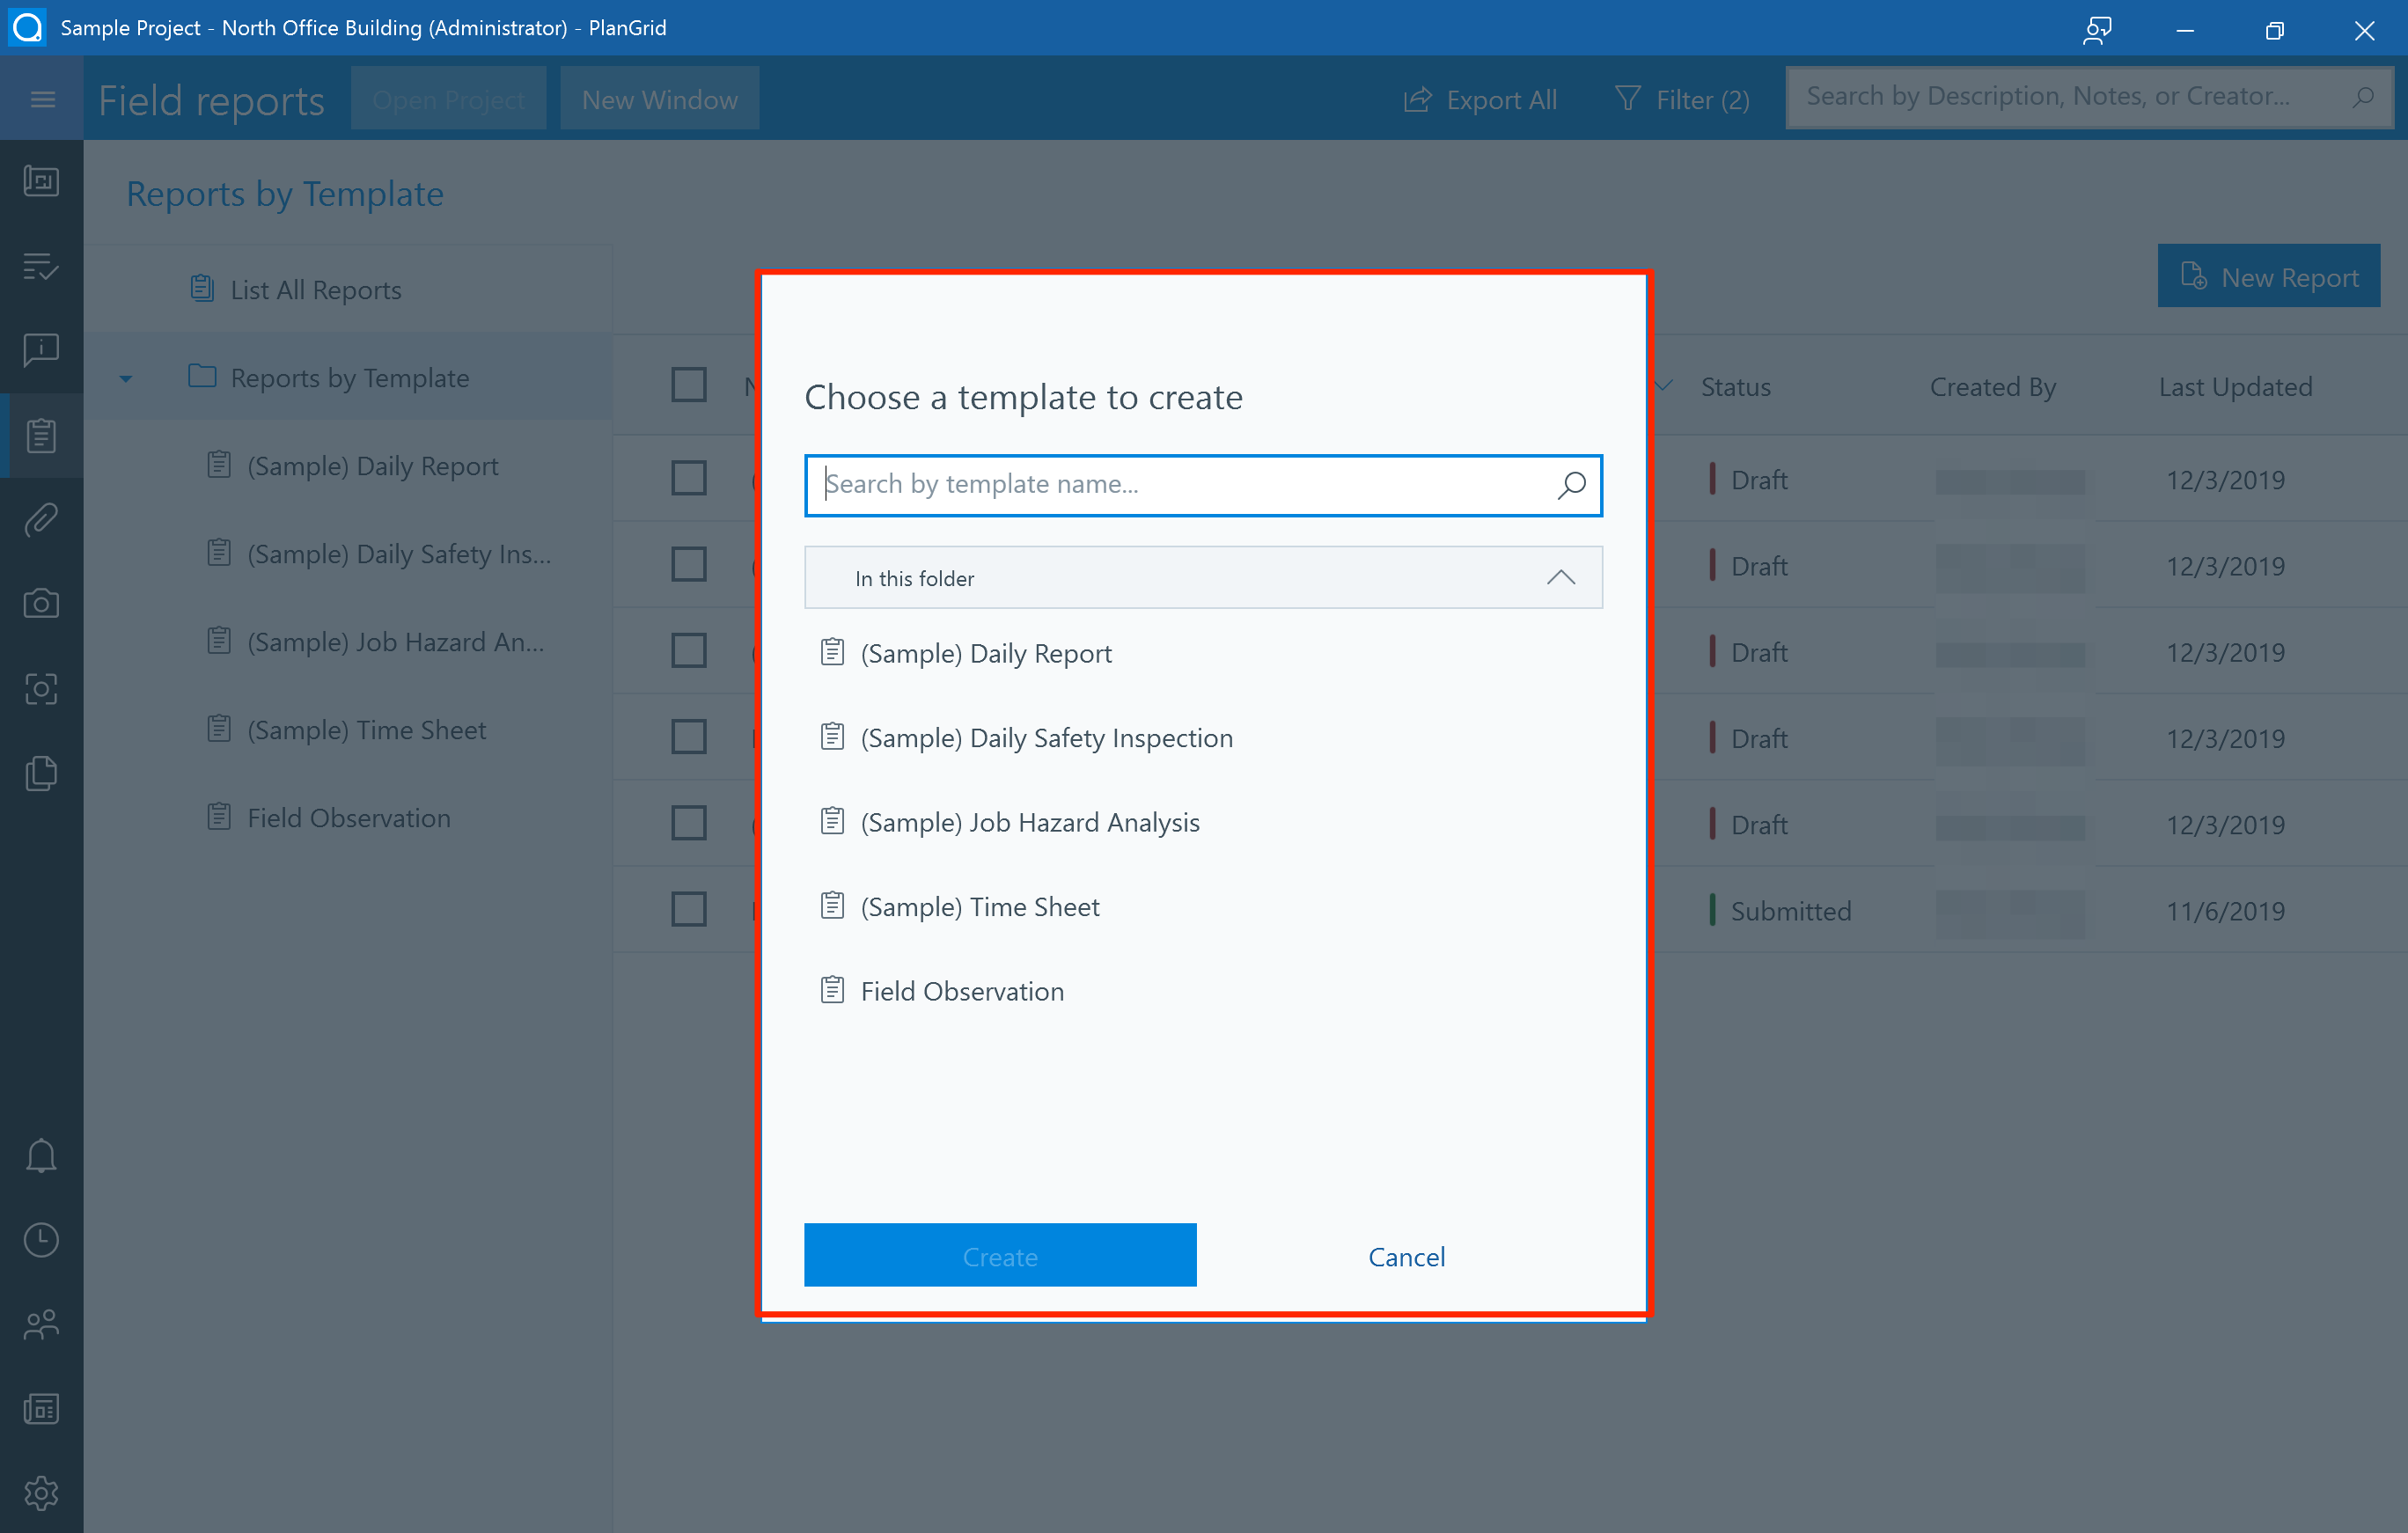Check the third Draft row checkbox
The image size is (2408, 1533).
pyautogui.click(x=688, y=650)
